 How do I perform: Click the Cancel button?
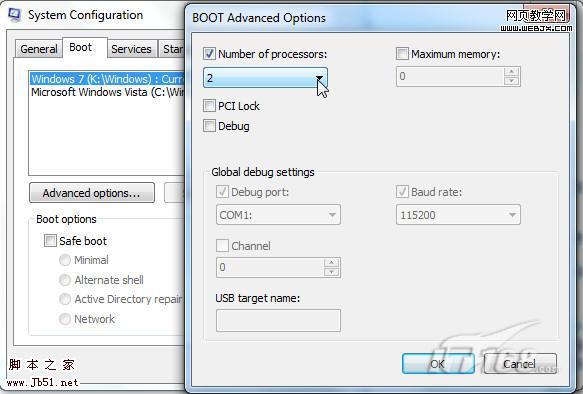click(x=520, y=364)
